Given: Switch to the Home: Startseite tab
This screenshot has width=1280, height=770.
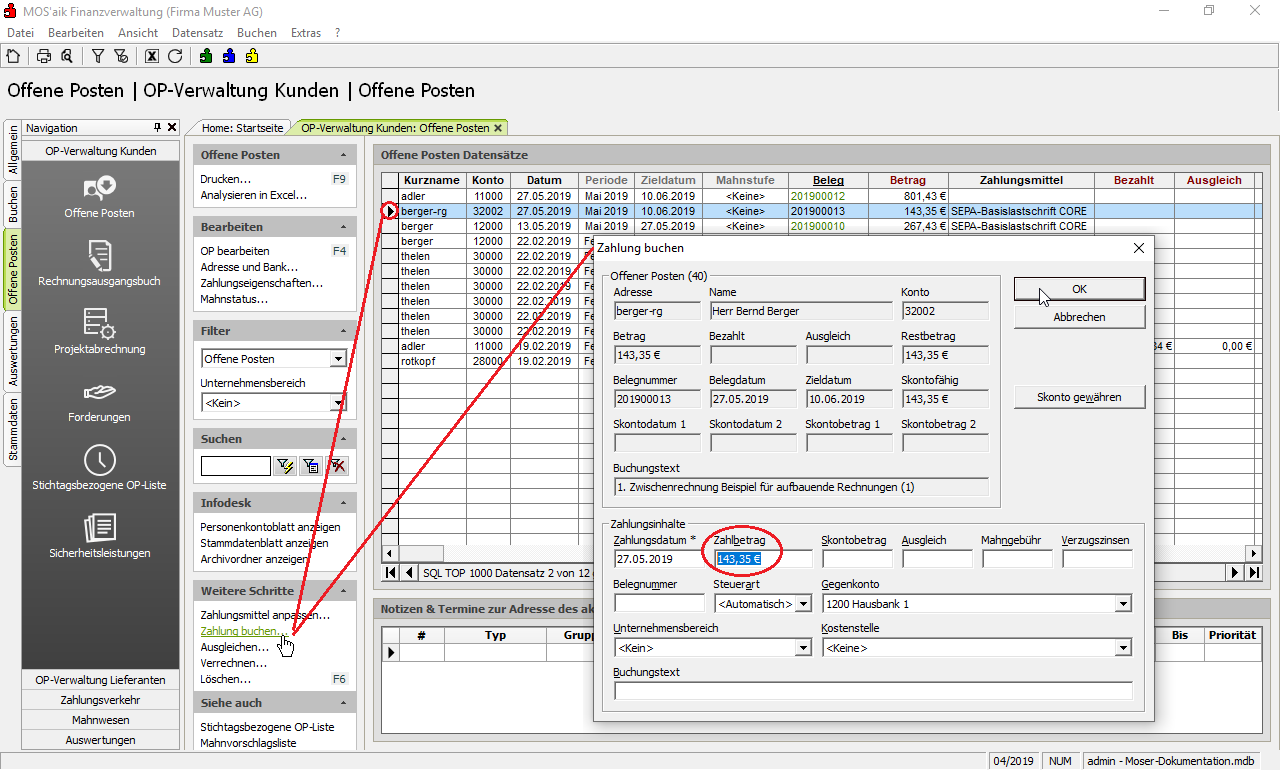Looking at the screenshot, I should (x=243, y=128).
